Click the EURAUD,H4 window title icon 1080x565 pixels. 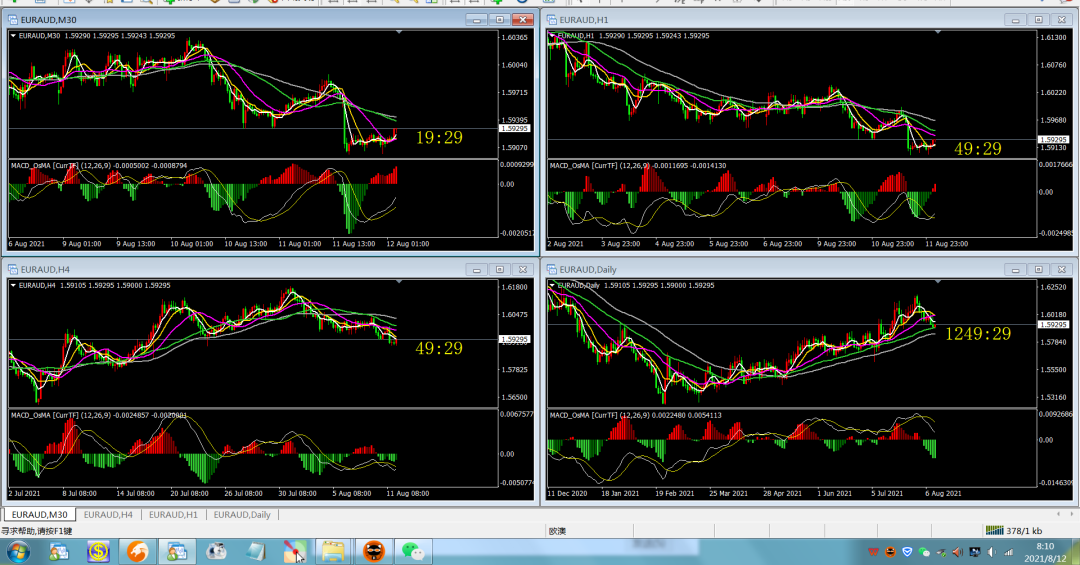(12, 269)
